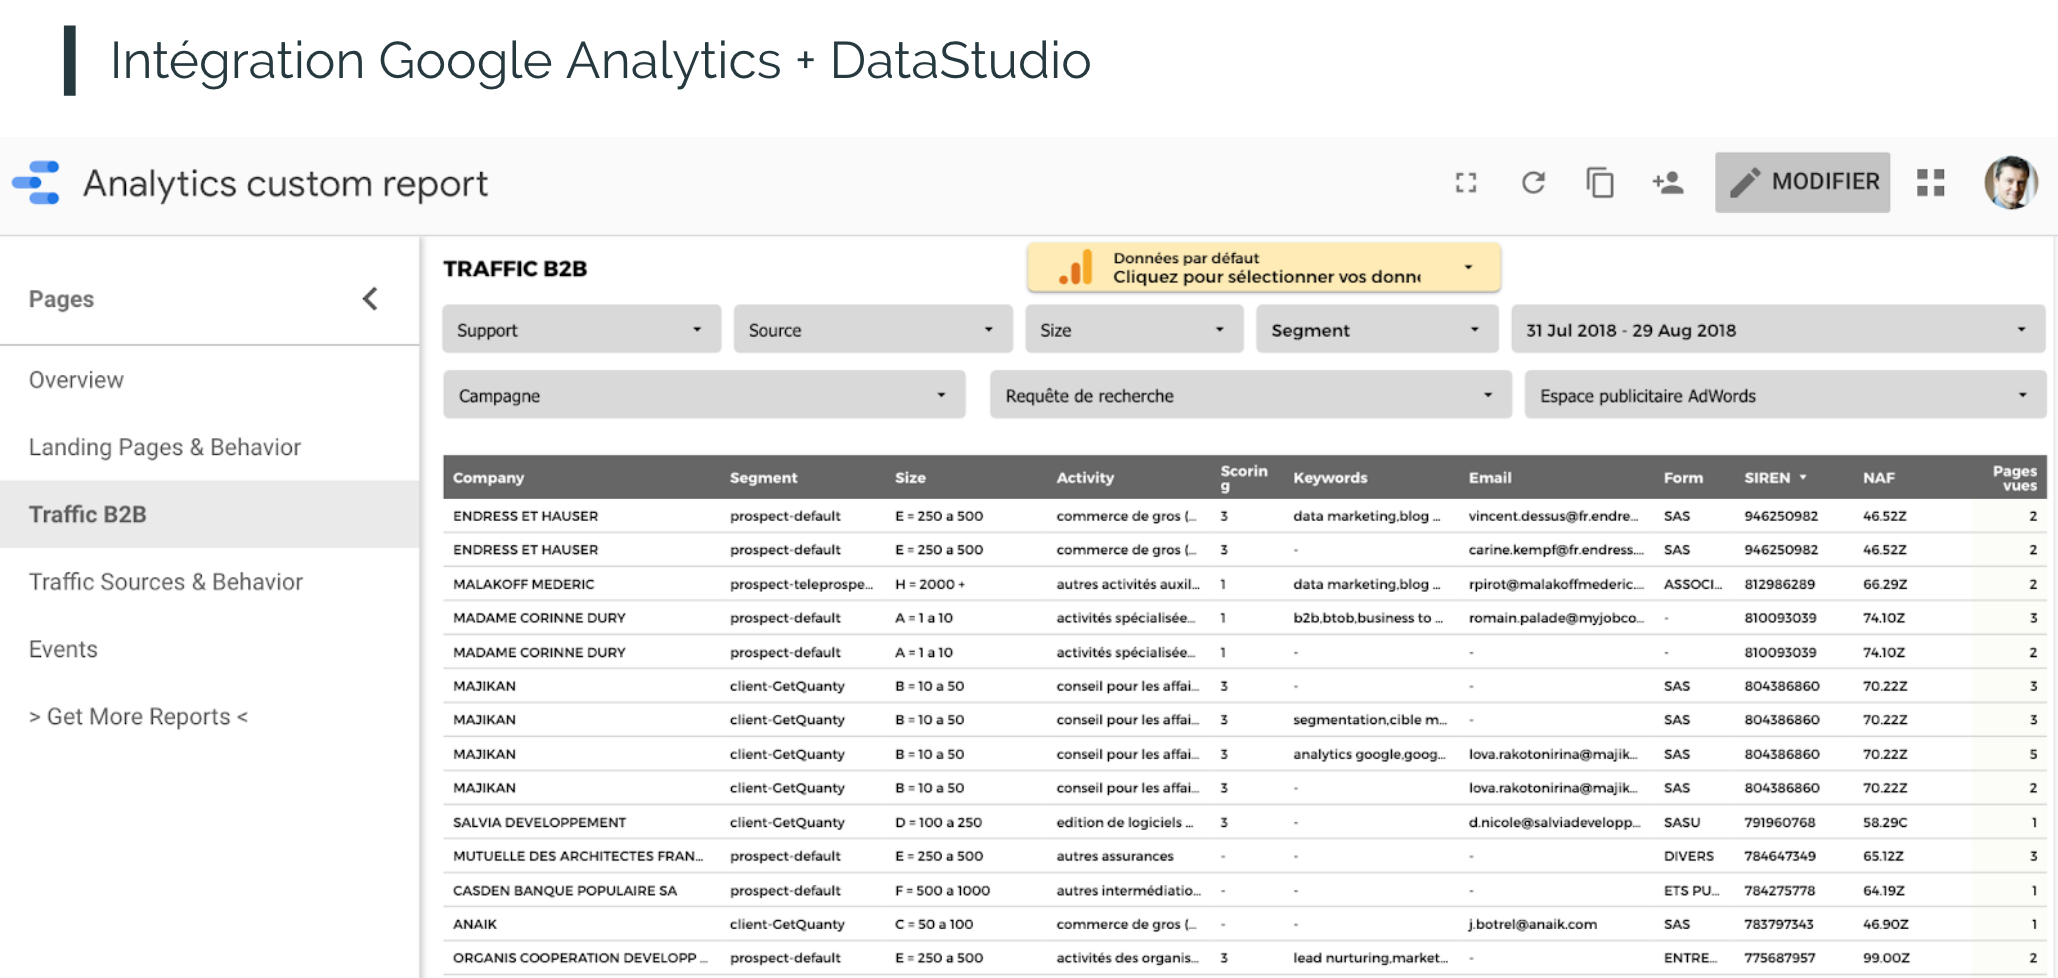Image resolution: width=2058 pixels, height=978 pixels.
Task: Open the Google apps grid icon
Action: [1930, 182]
